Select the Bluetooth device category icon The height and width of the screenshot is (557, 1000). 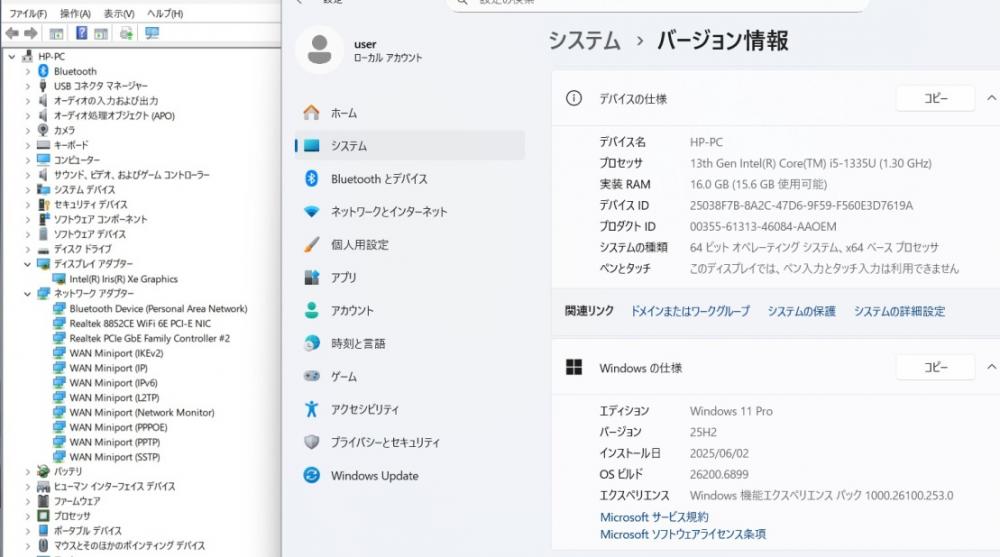pyautogui.click(x=43, y=71)
